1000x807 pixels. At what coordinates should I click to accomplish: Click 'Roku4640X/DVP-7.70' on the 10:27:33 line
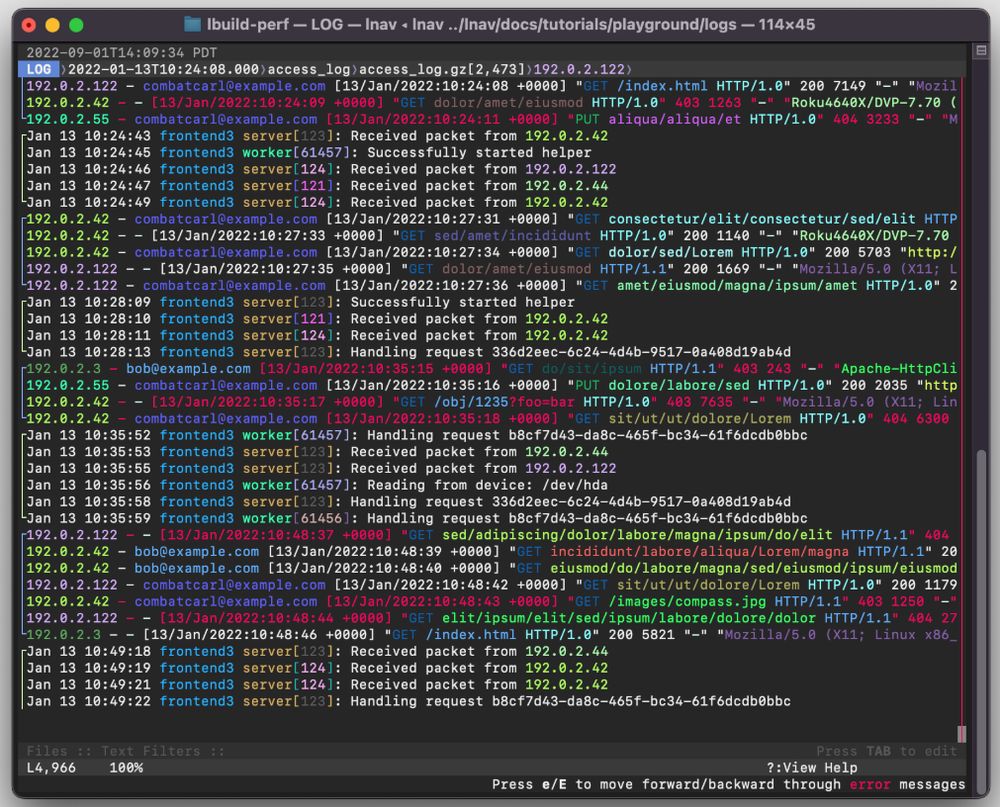click(874, 235)
